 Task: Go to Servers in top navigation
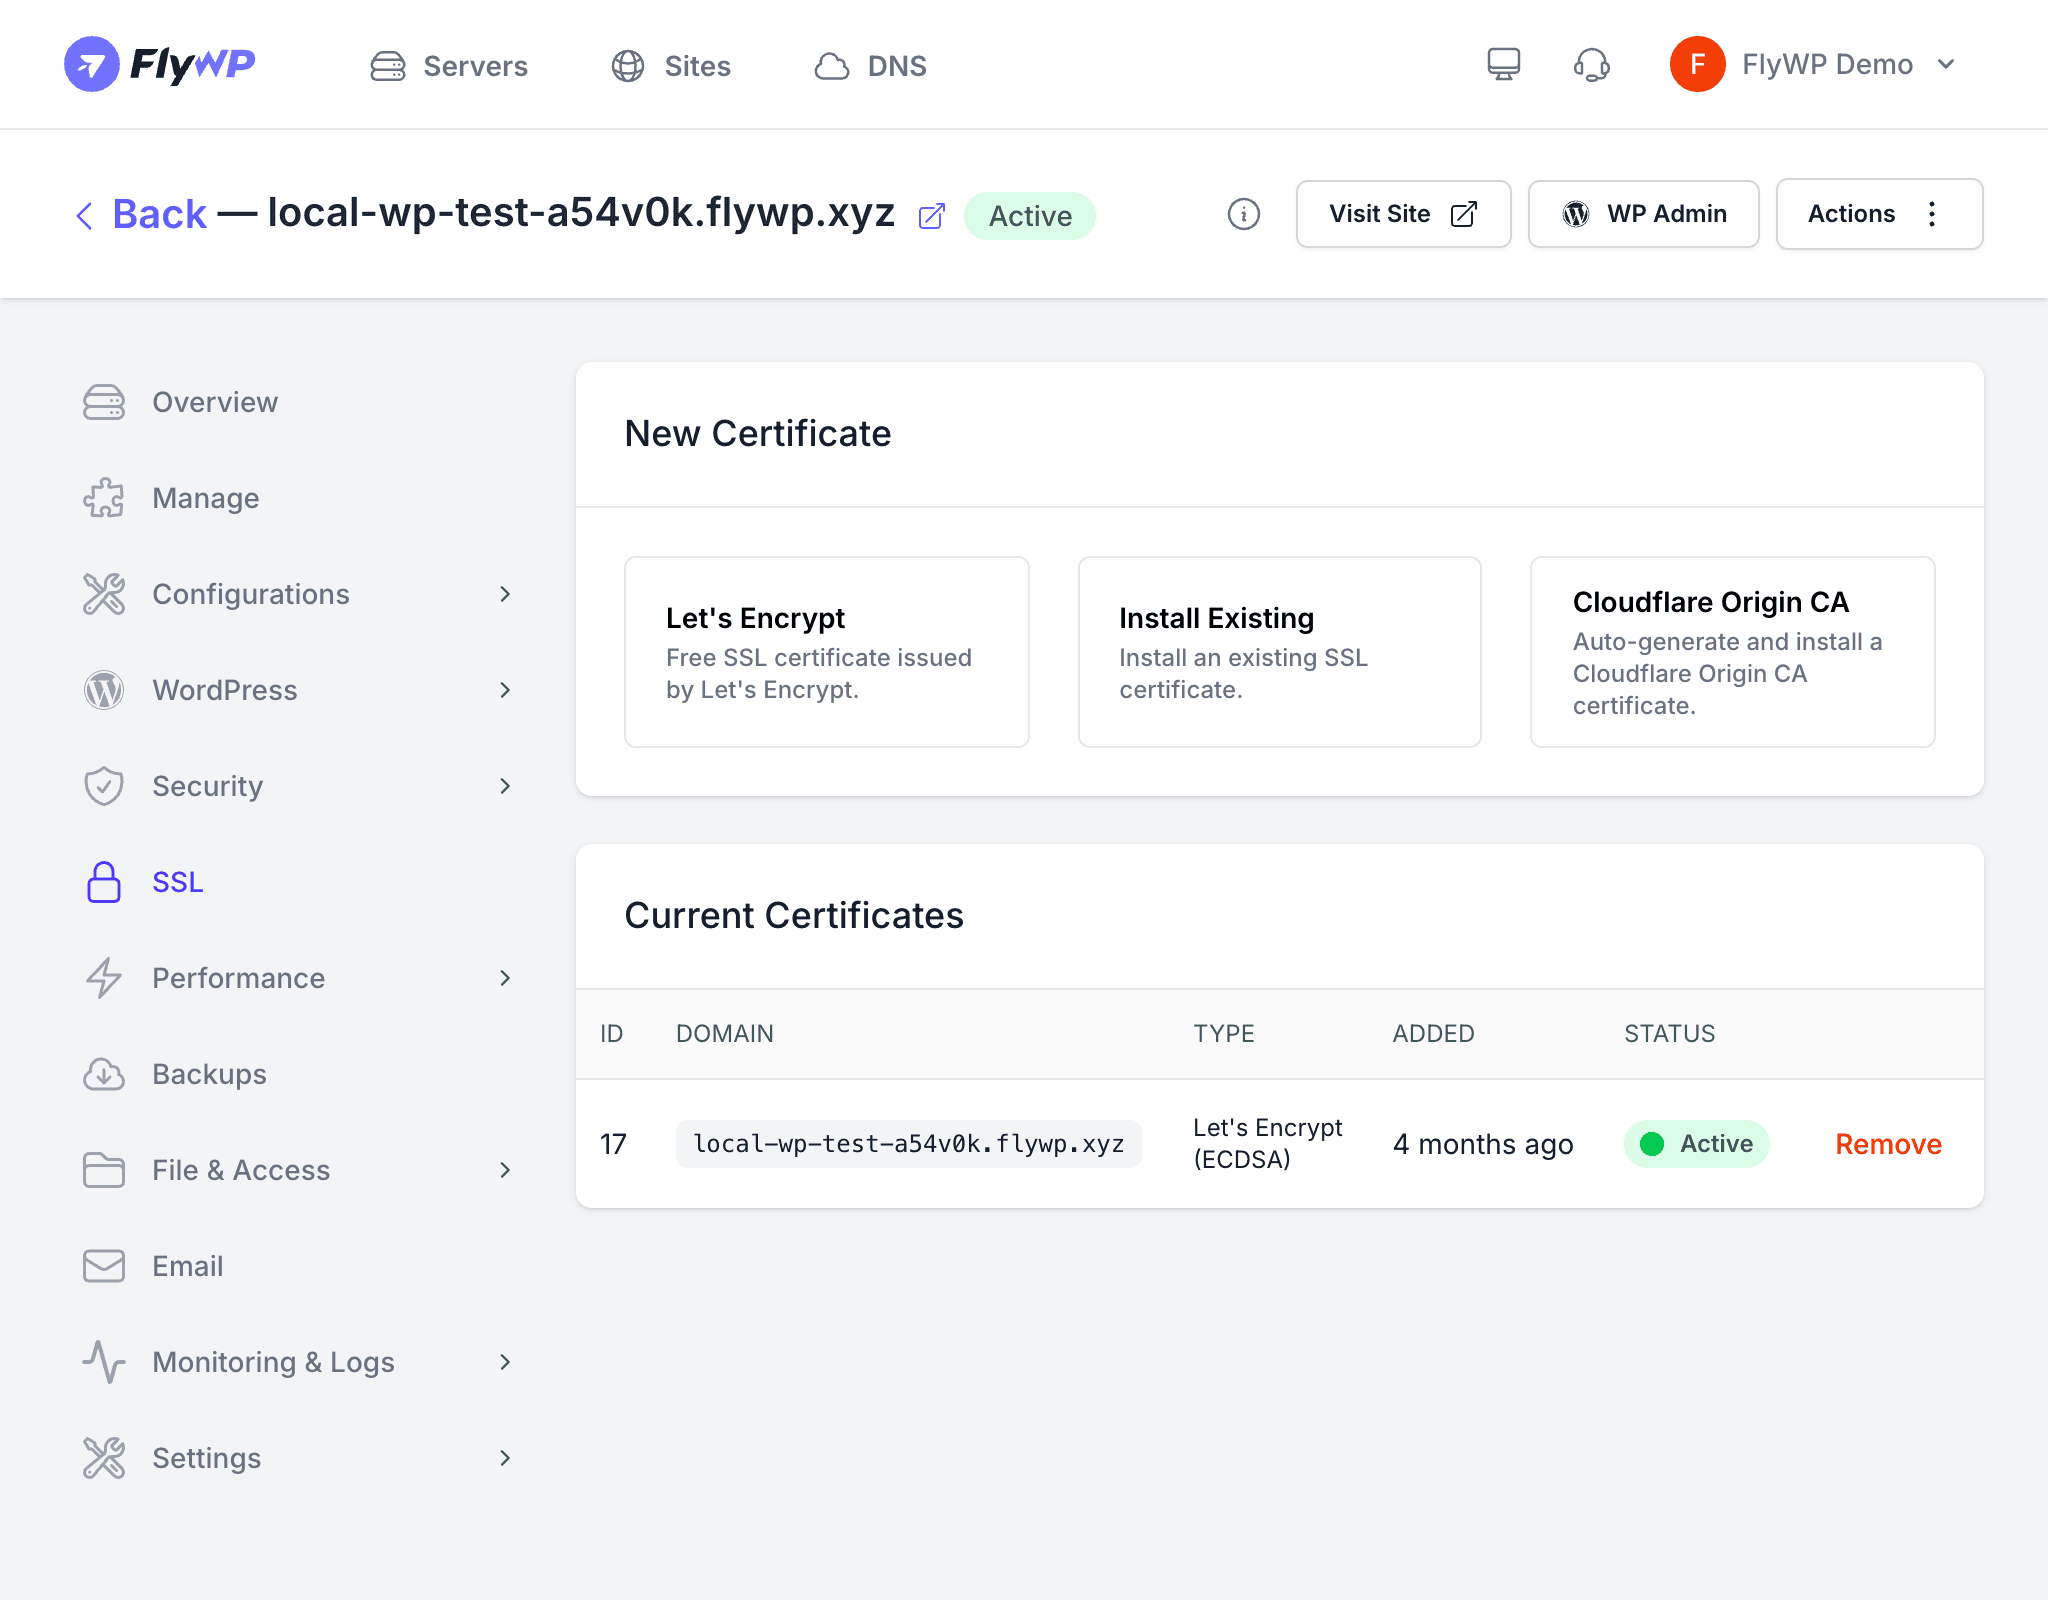[449, 66]
